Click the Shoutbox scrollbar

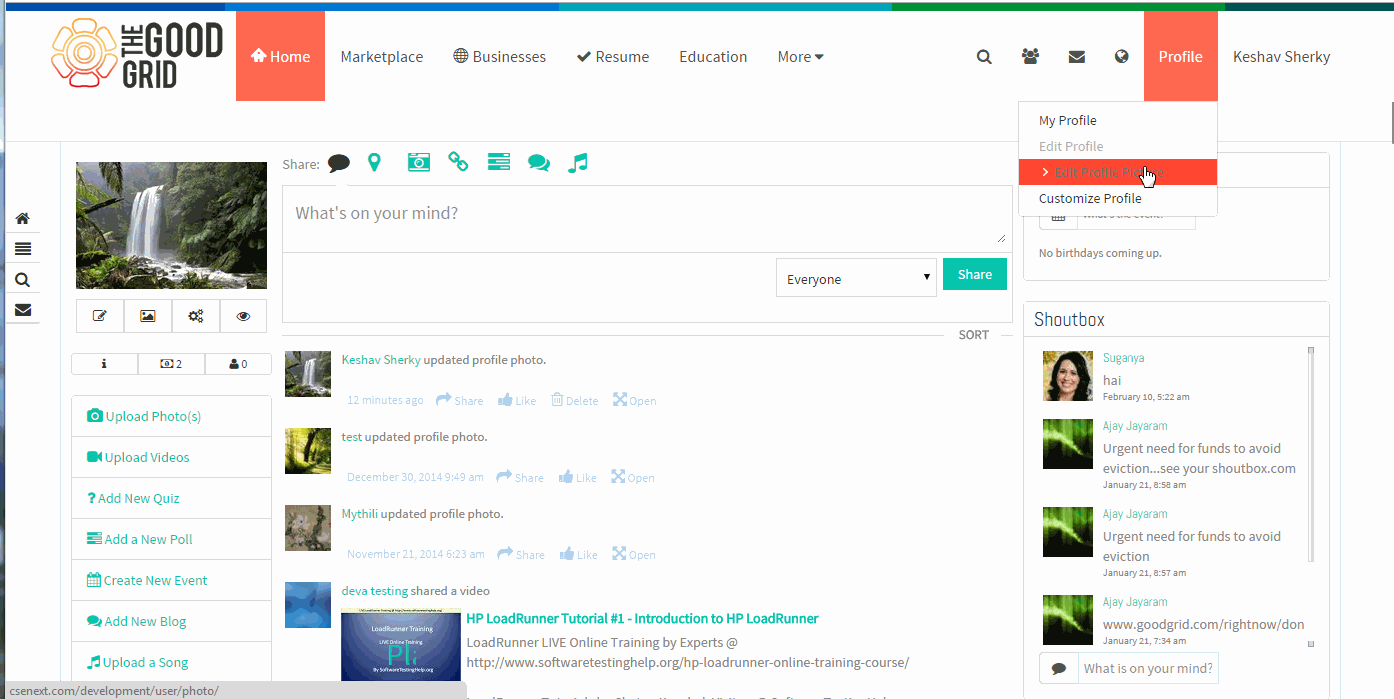point(1311,455)
